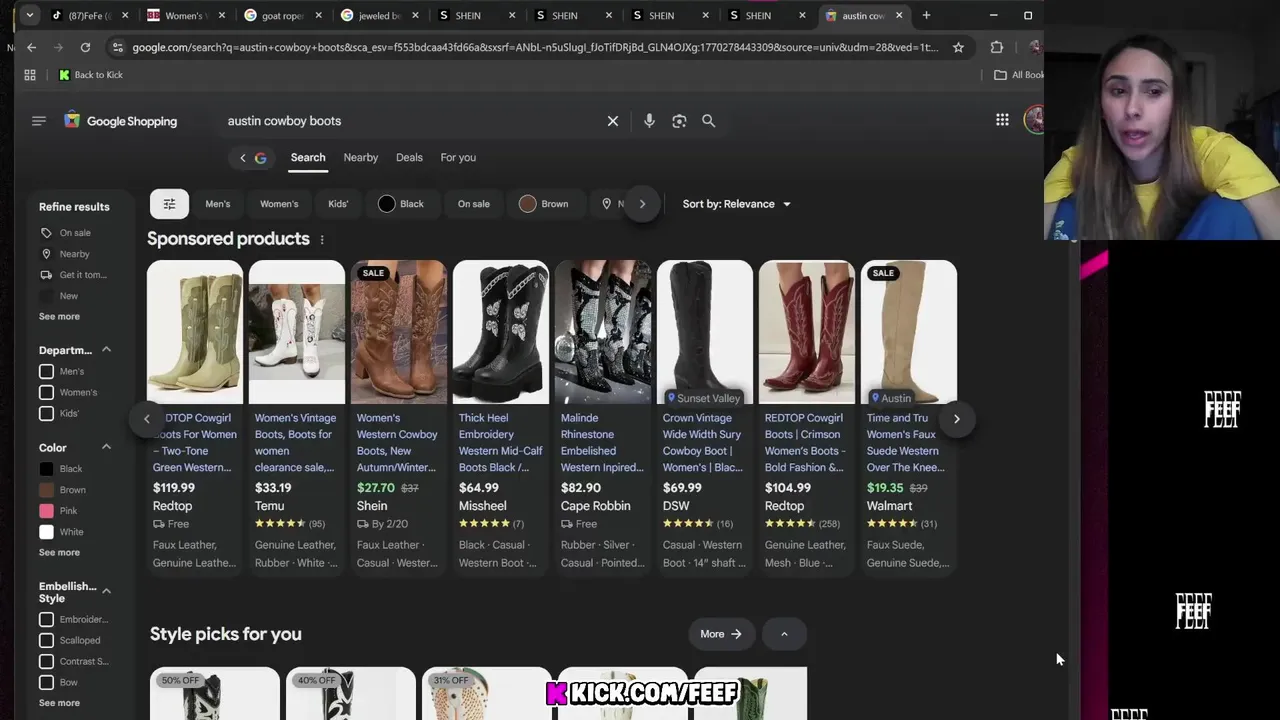Check the Contrast Stitching style checkbox

point(46,662)
